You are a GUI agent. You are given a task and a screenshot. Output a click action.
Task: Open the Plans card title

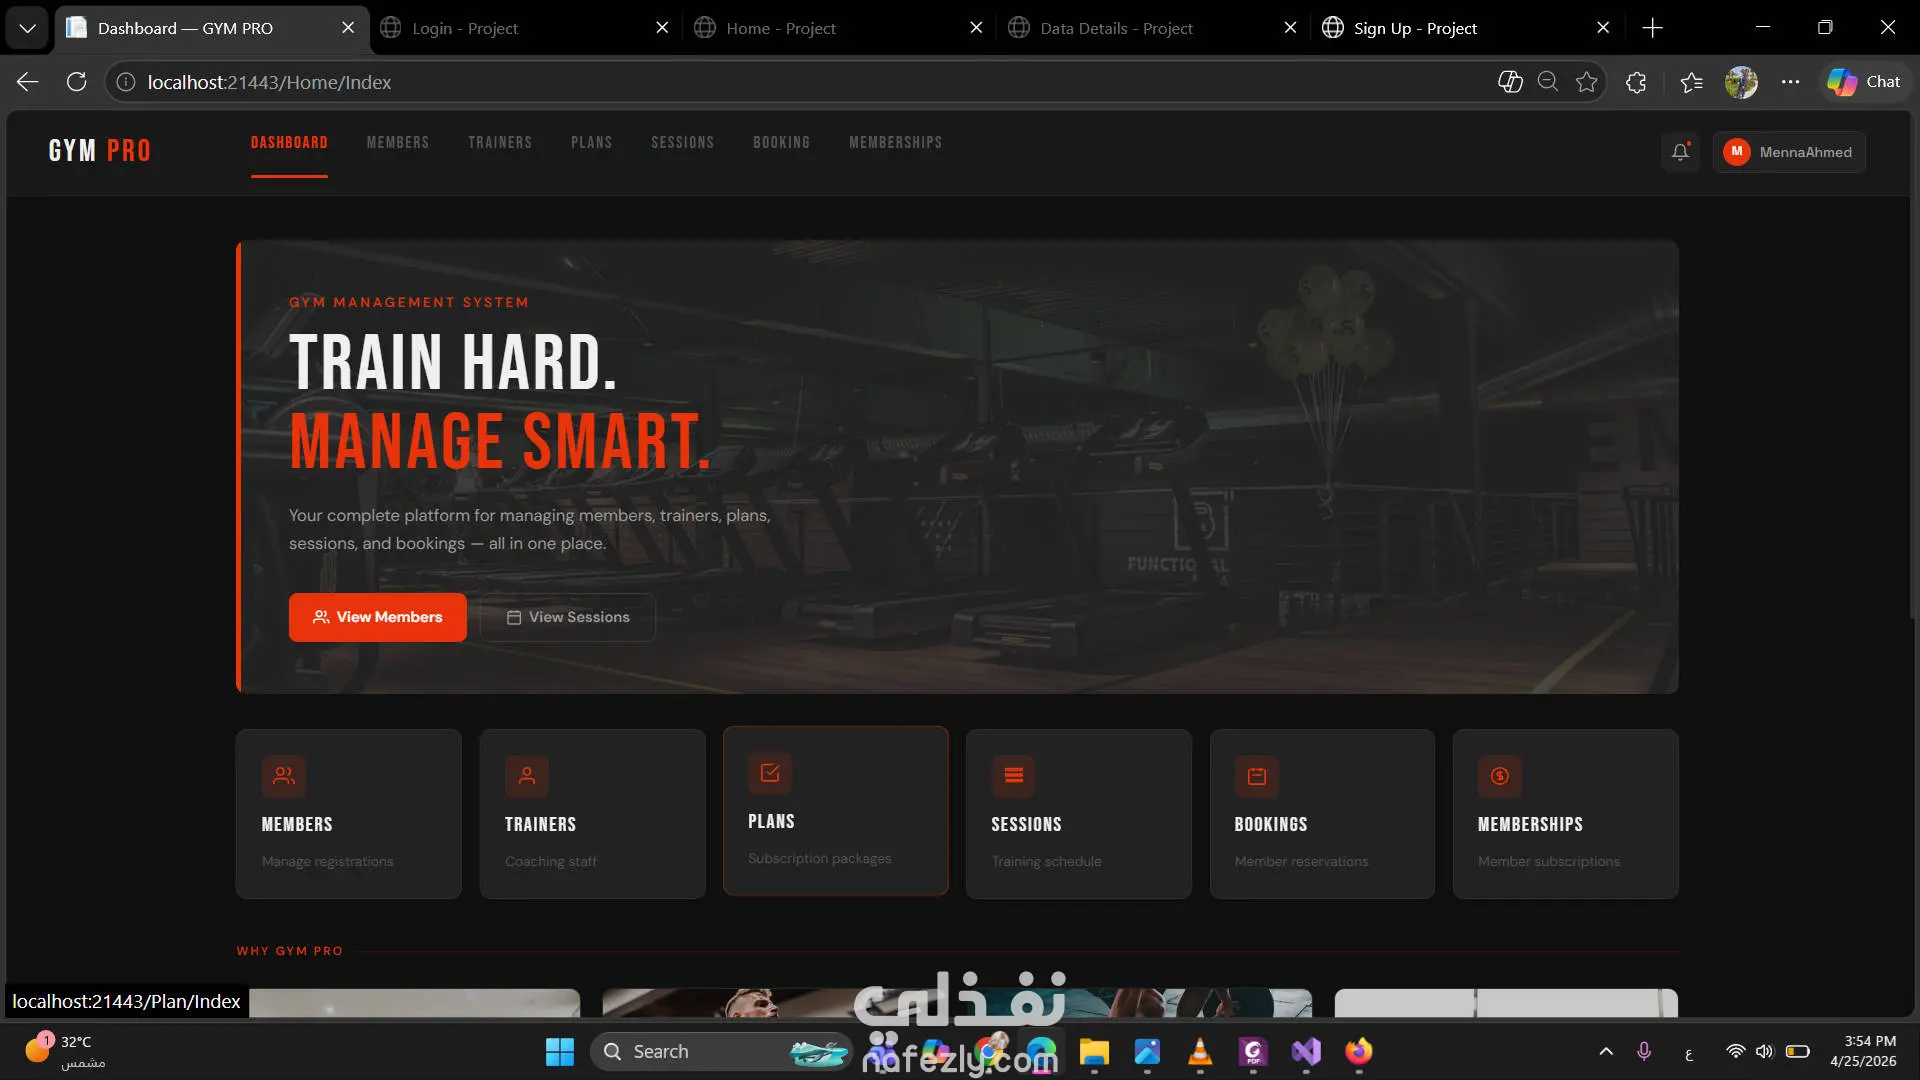click(771, 821)
